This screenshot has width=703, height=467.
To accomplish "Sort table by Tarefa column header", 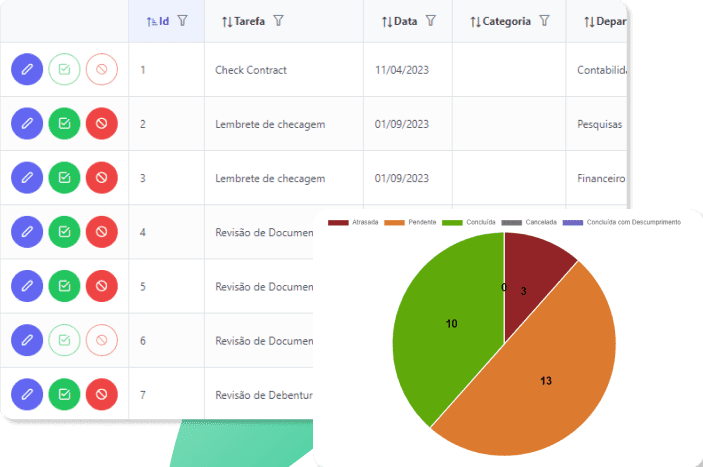I will tap(243, 21).
